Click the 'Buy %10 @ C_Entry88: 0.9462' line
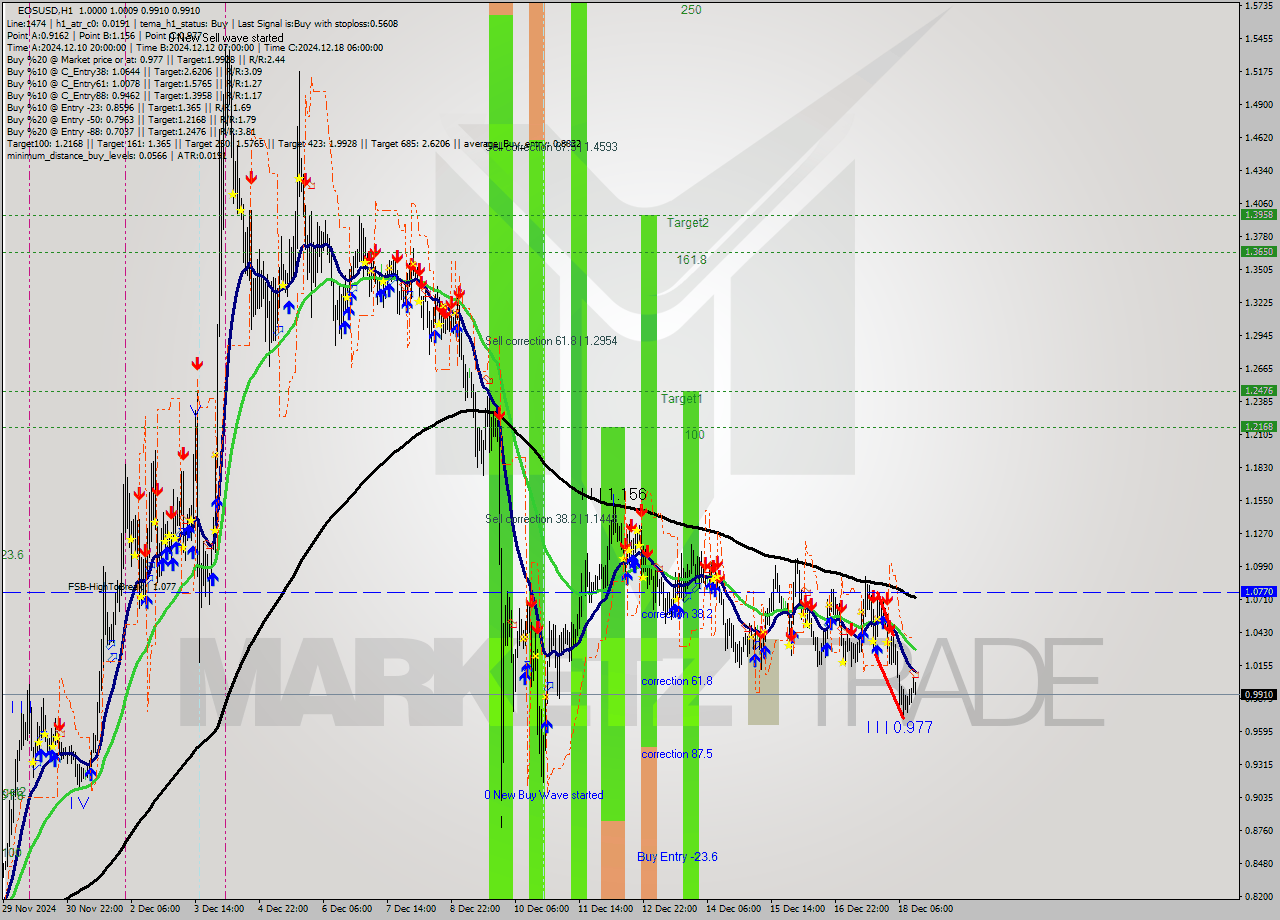 [134, 95]
